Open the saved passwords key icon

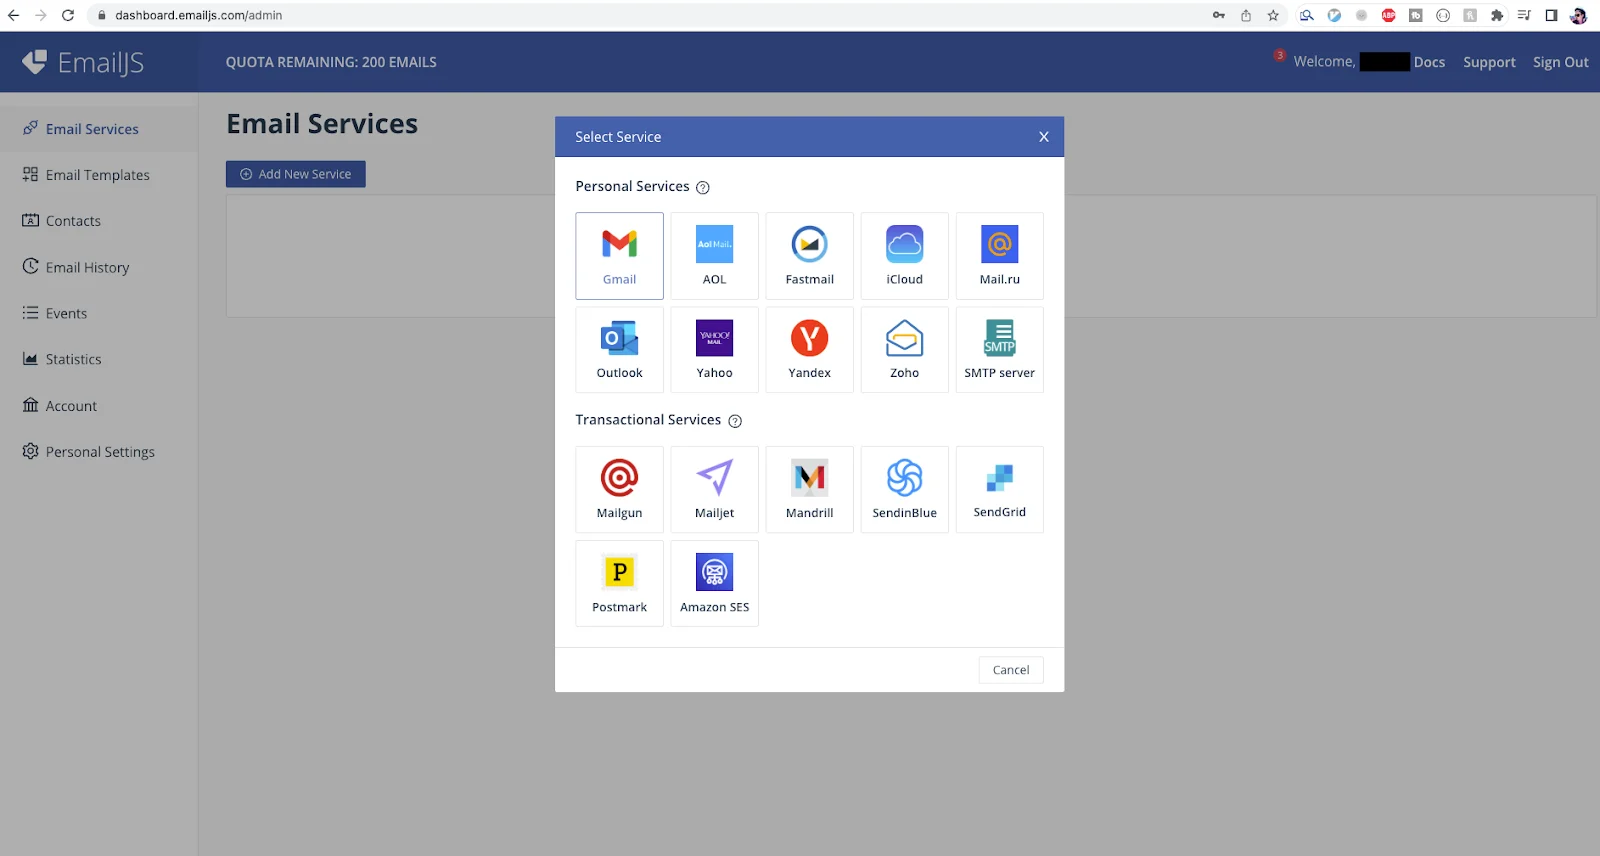point(1219,15)
